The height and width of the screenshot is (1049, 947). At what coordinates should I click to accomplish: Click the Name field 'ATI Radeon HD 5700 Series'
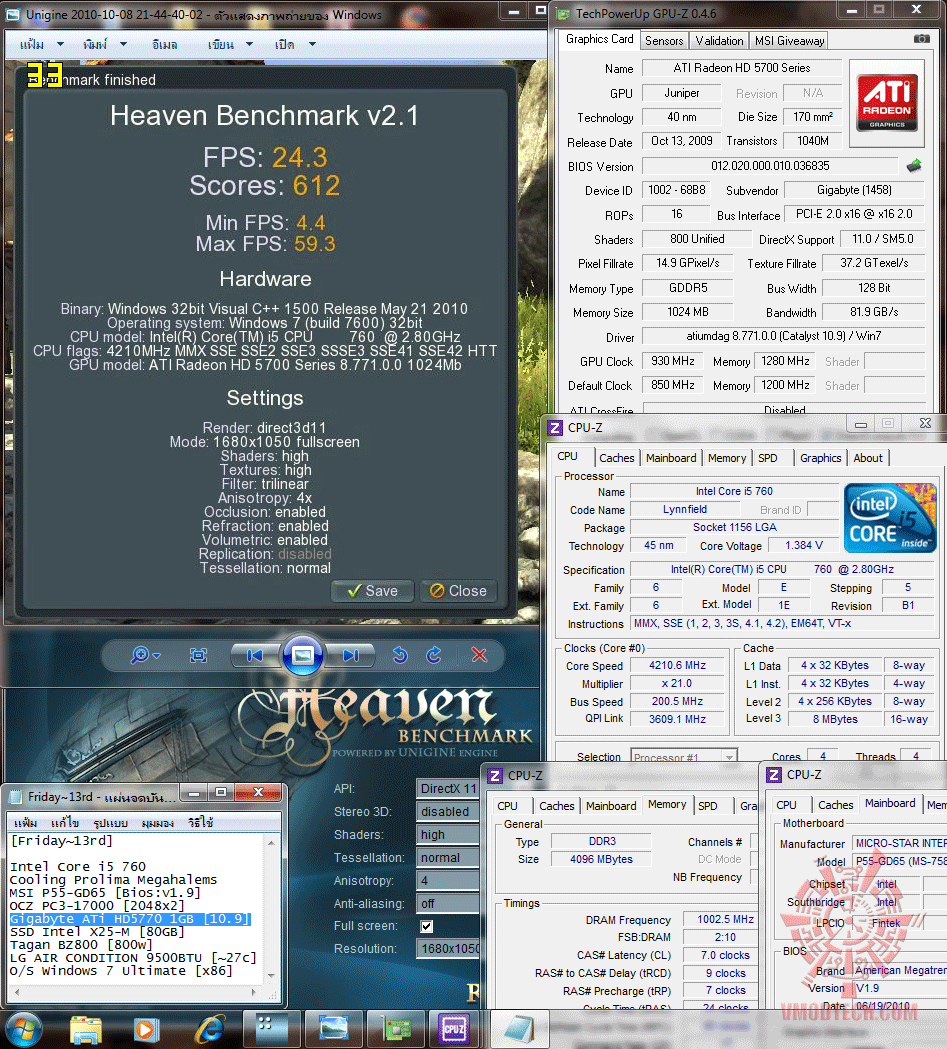point(742,68)
